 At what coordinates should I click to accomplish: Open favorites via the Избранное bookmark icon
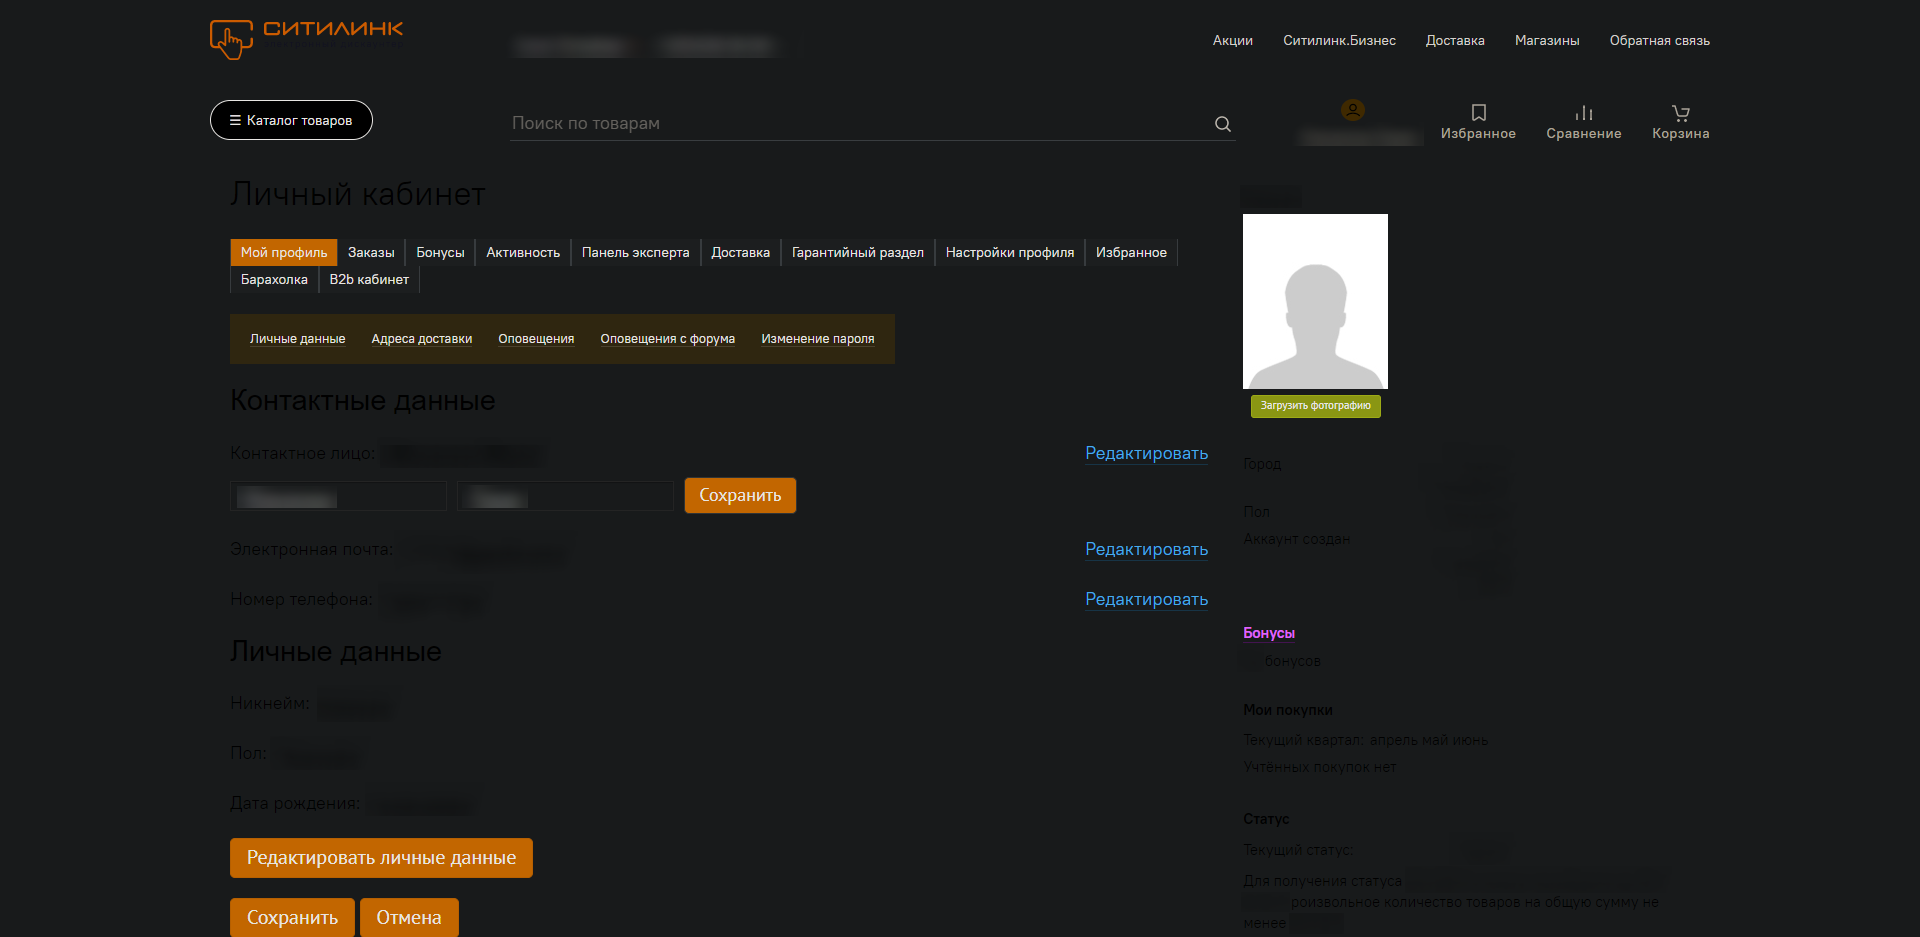1478,113
